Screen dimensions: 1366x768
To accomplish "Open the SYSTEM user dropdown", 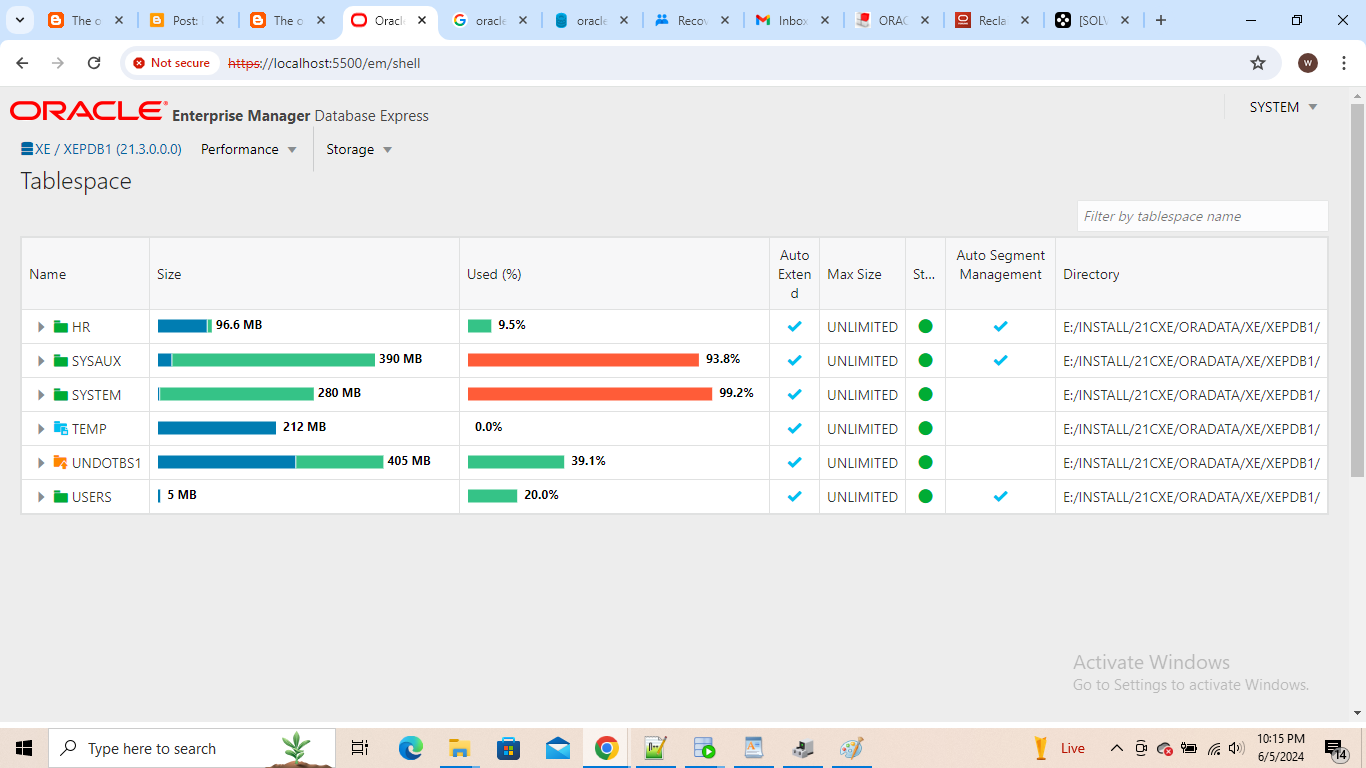I will (1283, 107).
